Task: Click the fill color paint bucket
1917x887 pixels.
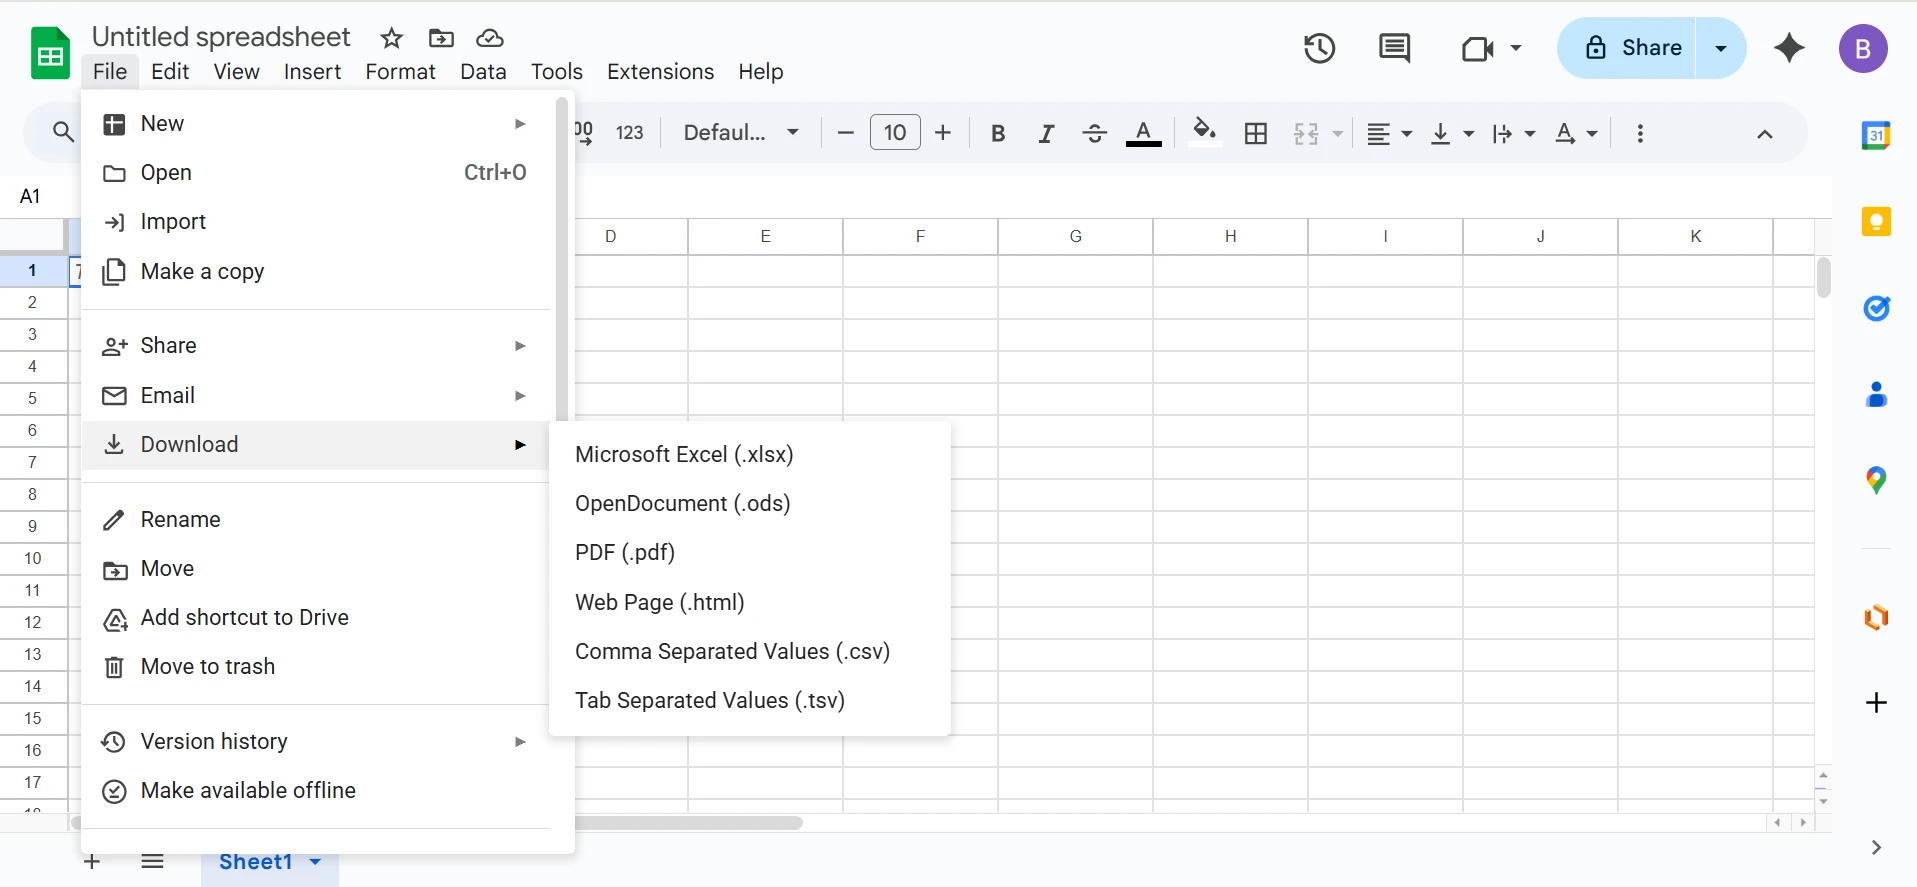Action: pyautogui.click(x=1204, y=132)
